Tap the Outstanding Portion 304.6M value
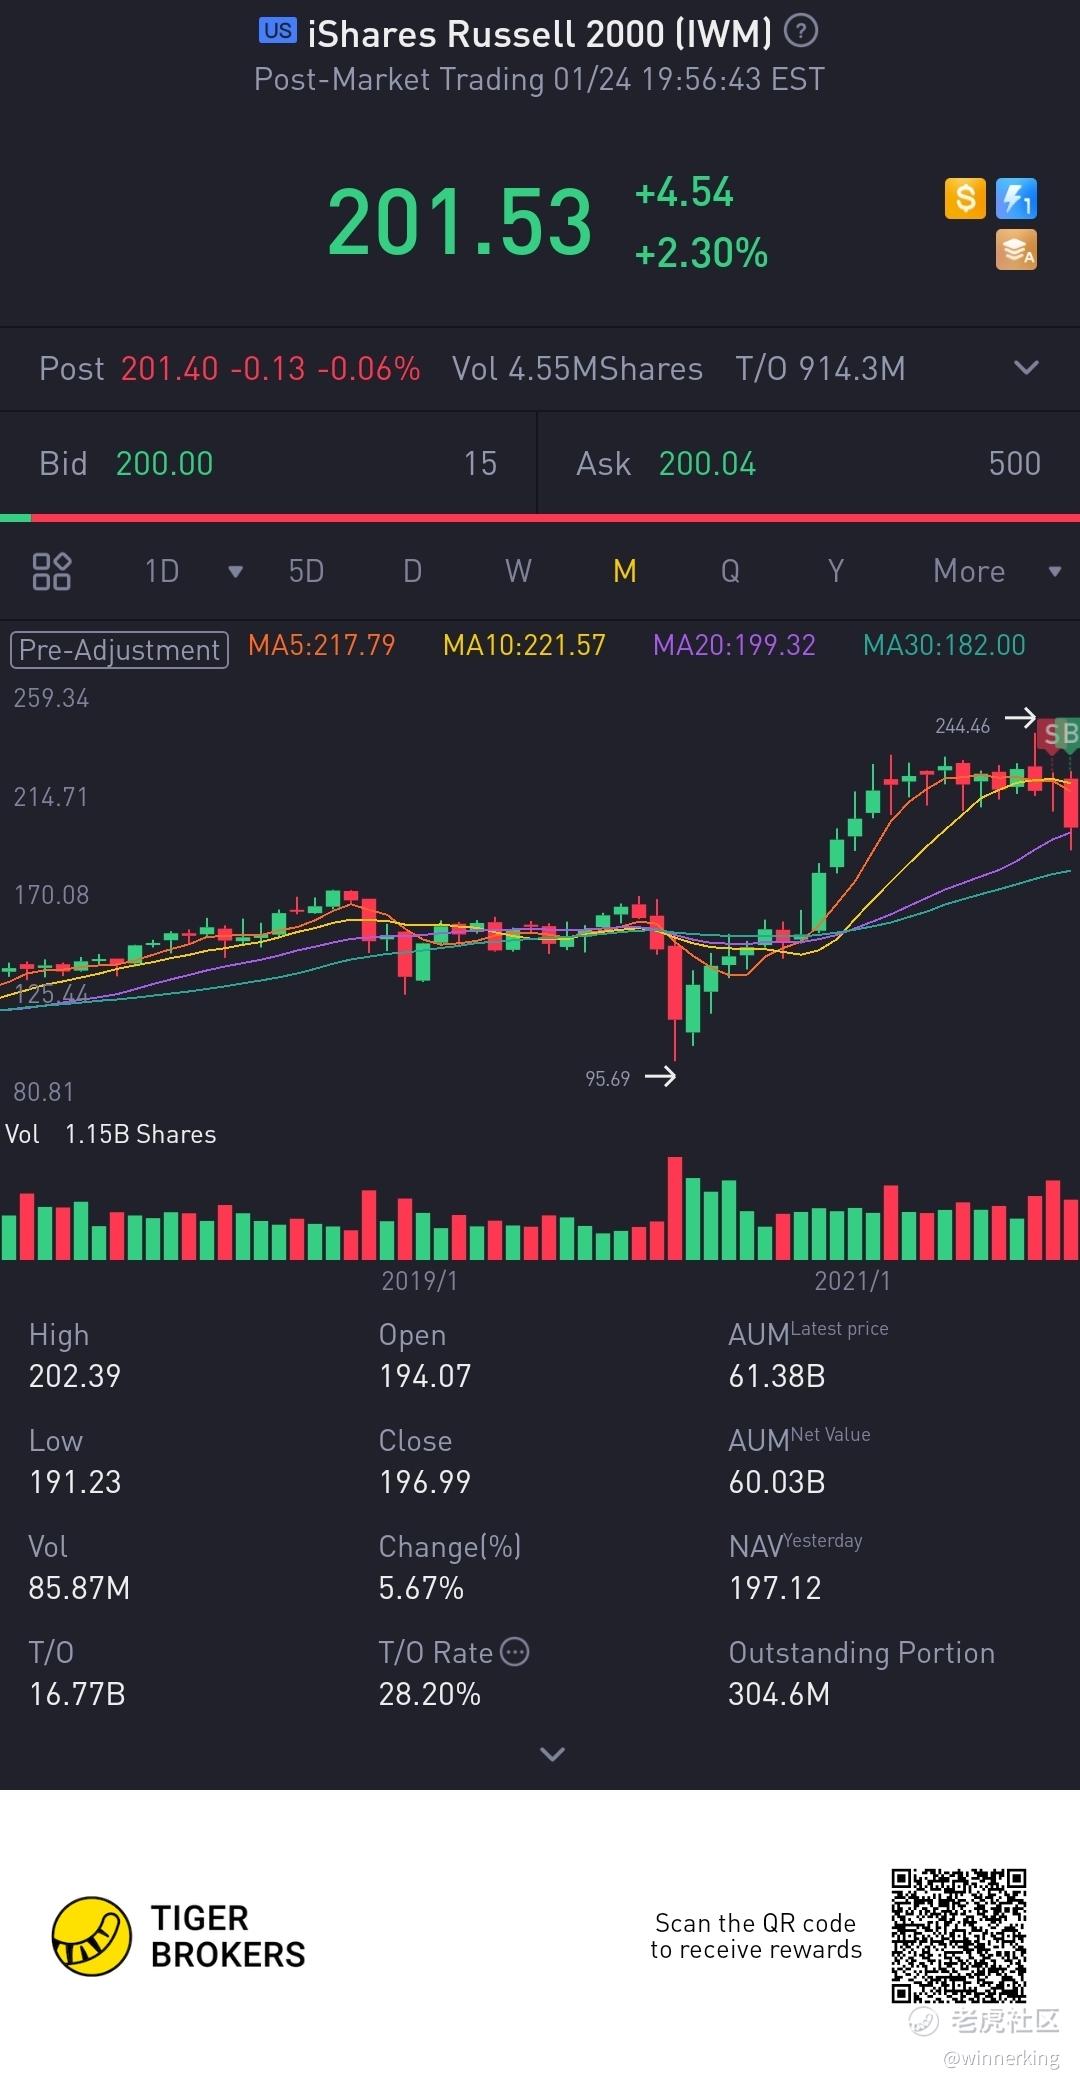This screenshot has width=1080, height=2083. (779, 1694)
